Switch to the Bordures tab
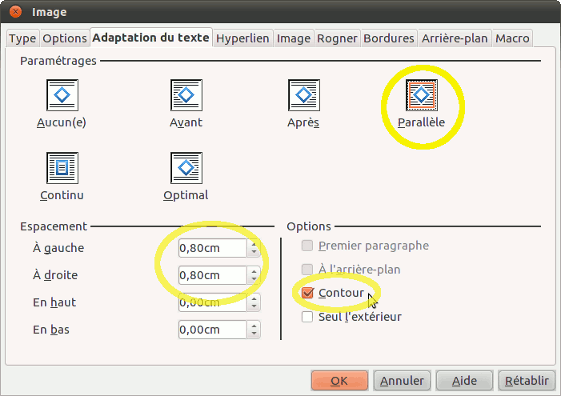The height and width of the screenshot is (396, 561). 389,38
